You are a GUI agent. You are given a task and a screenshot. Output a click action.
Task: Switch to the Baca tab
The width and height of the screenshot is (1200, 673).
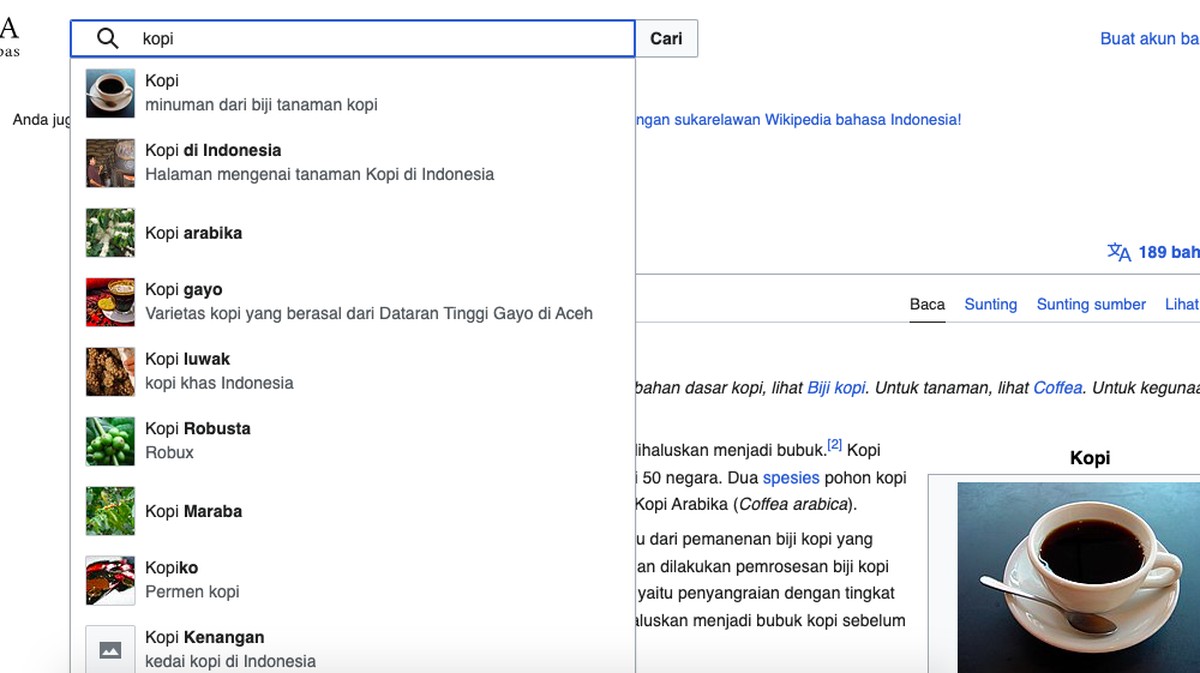point(927,304)
